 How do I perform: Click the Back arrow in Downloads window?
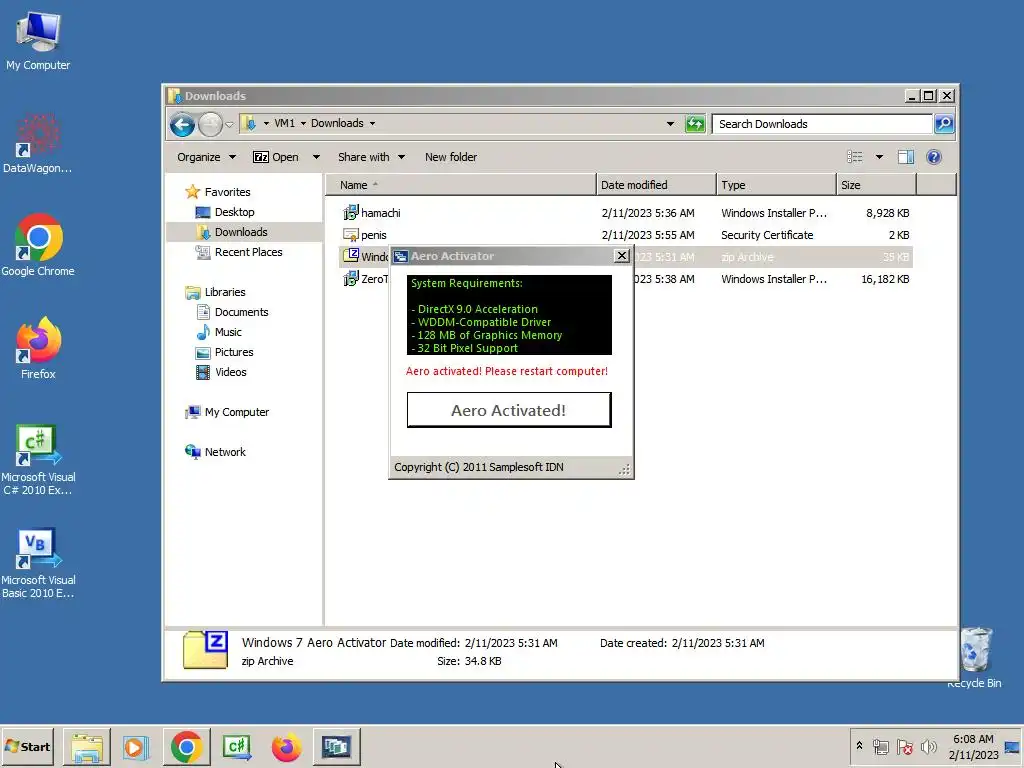tap(182, 124)
